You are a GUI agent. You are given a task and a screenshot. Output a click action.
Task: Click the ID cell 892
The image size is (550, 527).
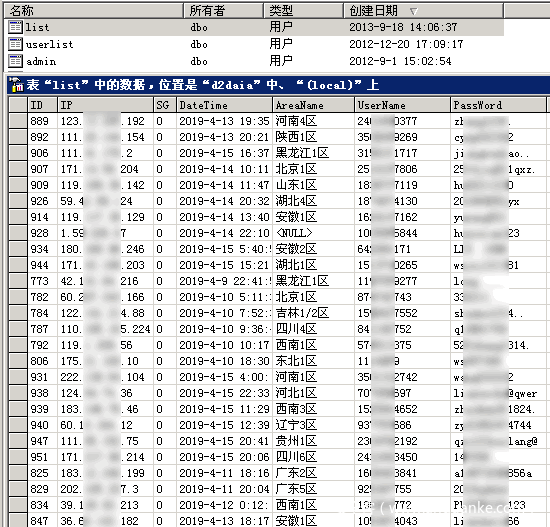coord(42,137)
